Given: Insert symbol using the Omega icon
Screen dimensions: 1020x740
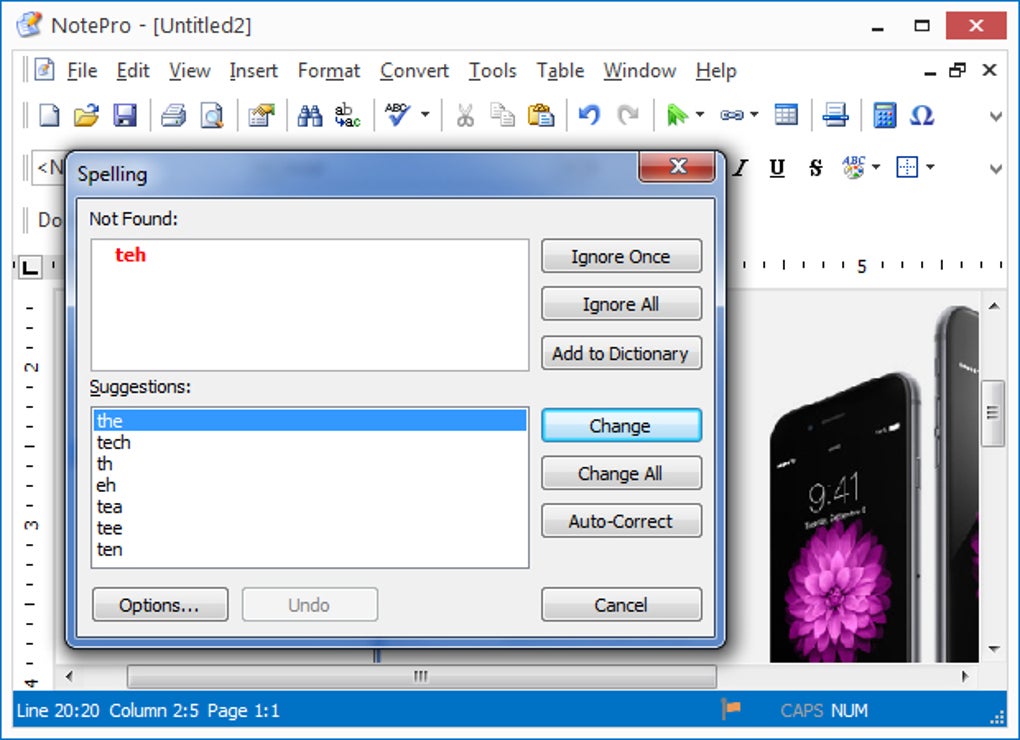Looking at the screenshot, I should (x=922, y=115).
